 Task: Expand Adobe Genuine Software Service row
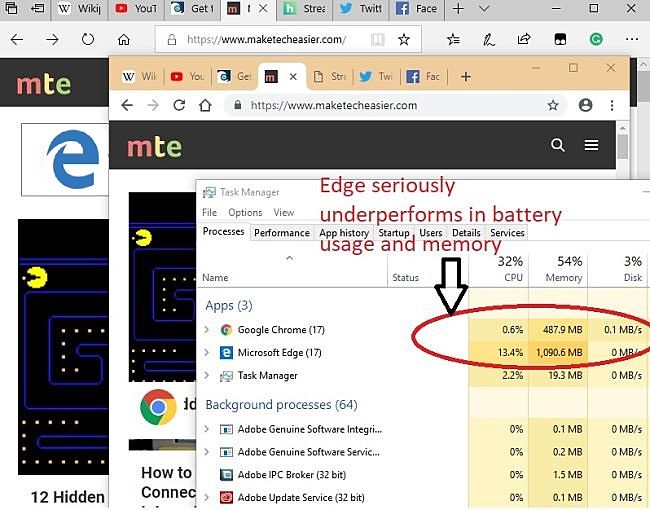(x=206, y=452)
